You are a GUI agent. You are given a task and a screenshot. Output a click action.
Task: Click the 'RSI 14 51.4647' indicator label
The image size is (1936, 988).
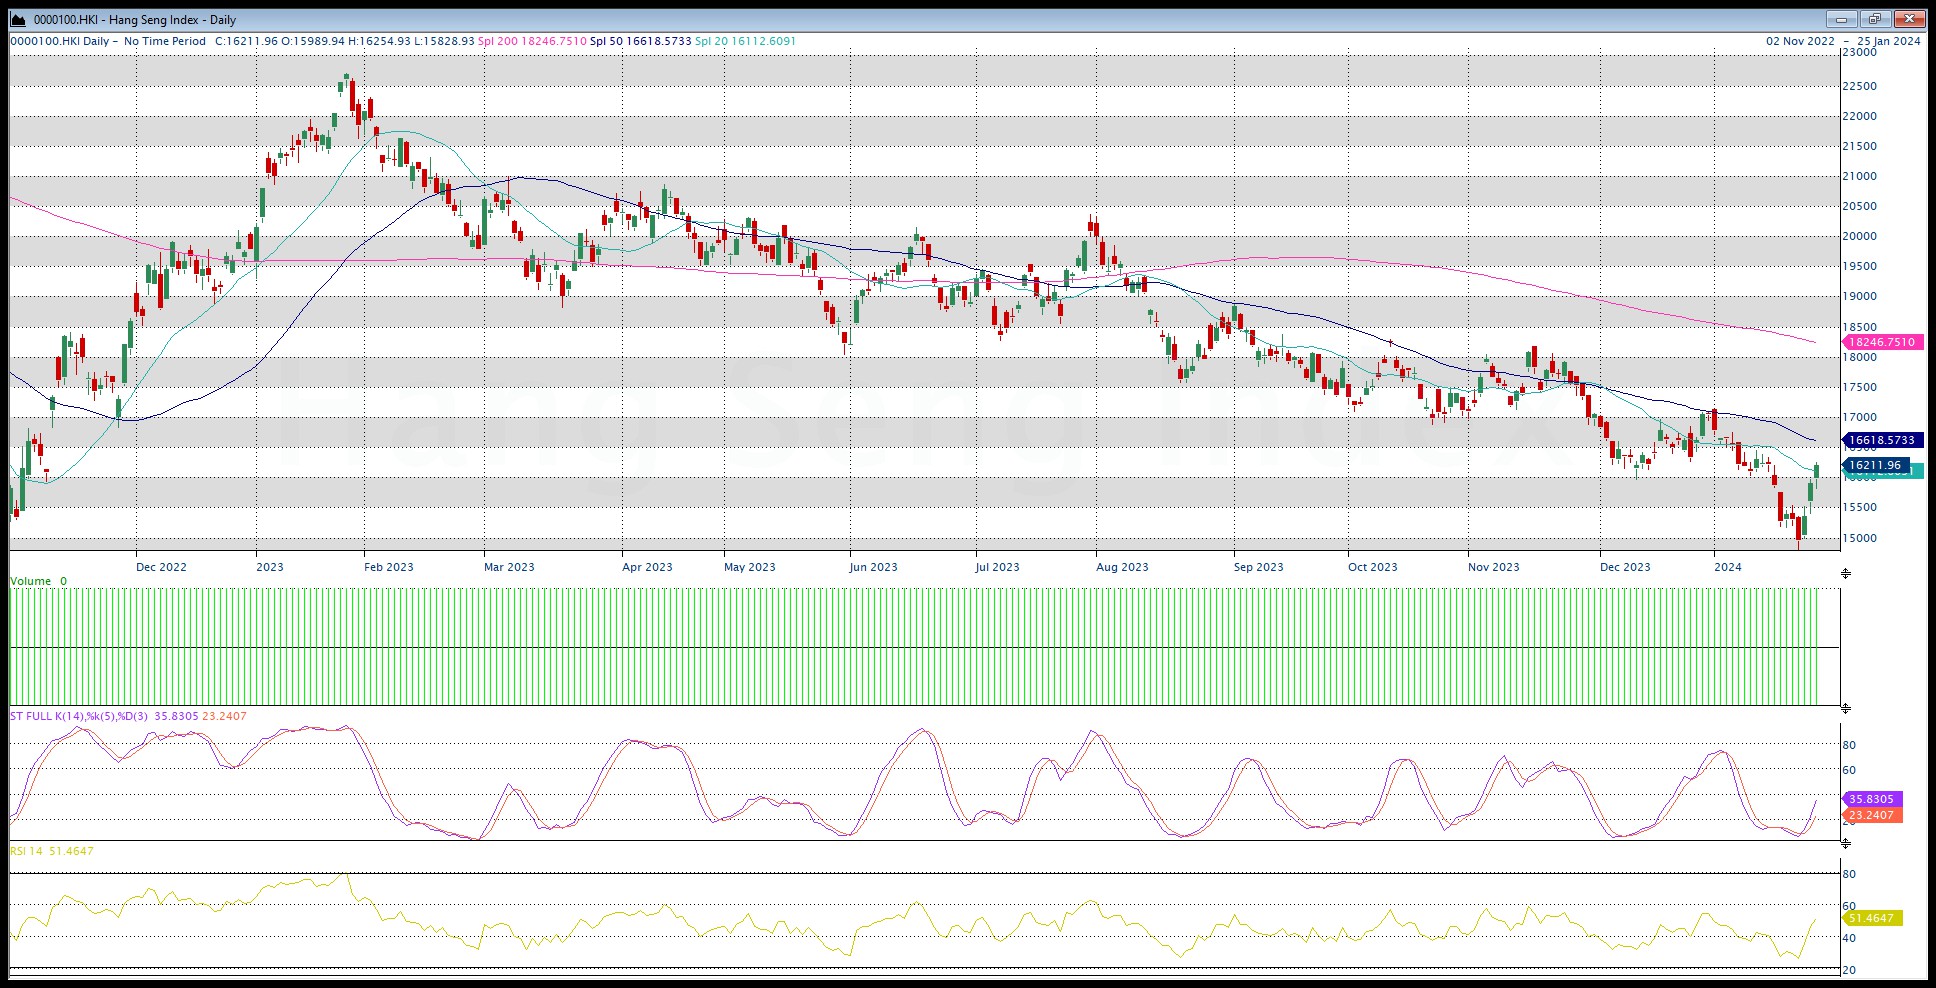(x=52, y=851)
